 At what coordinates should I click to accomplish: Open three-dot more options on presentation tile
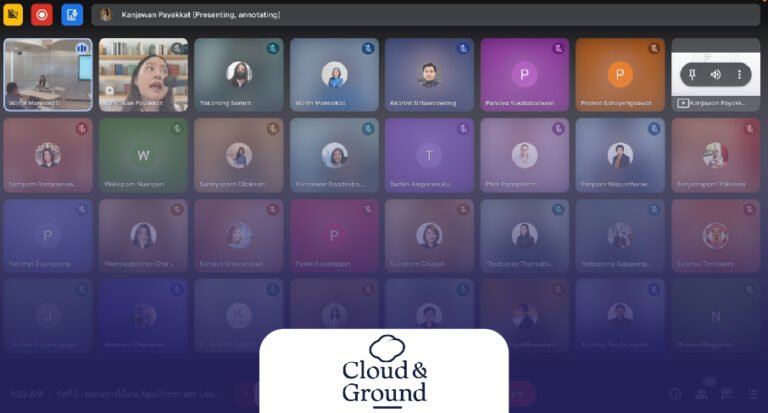pos(739,74)
